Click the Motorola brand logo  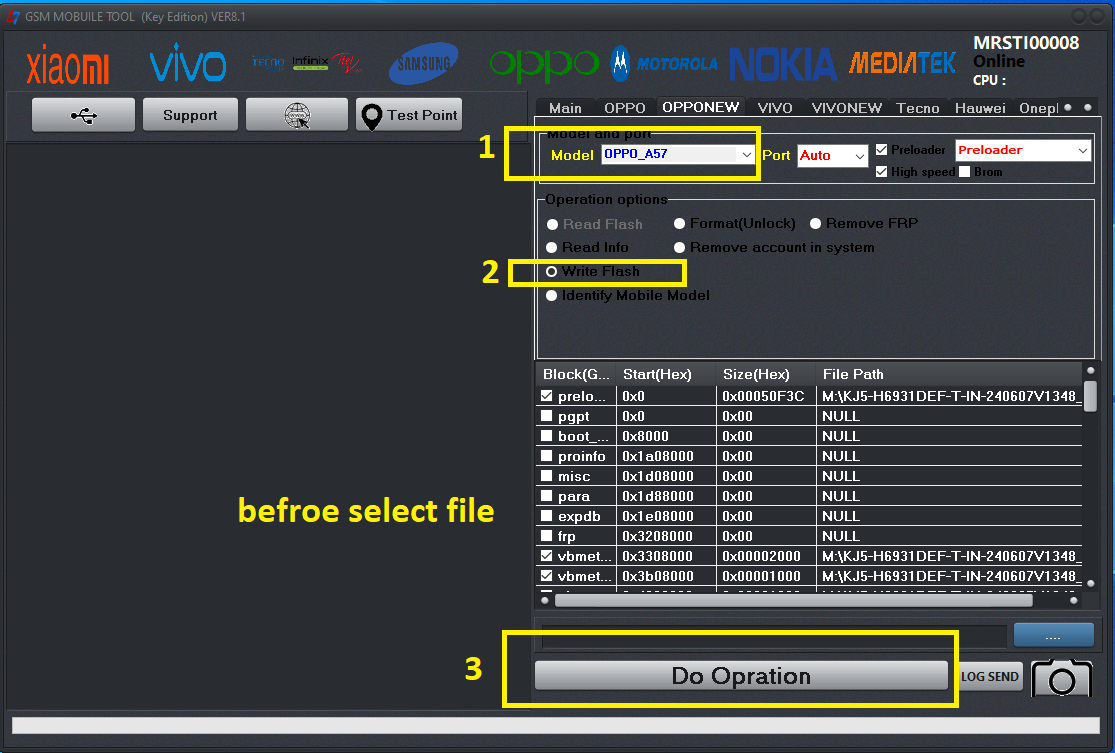point(664,64)
